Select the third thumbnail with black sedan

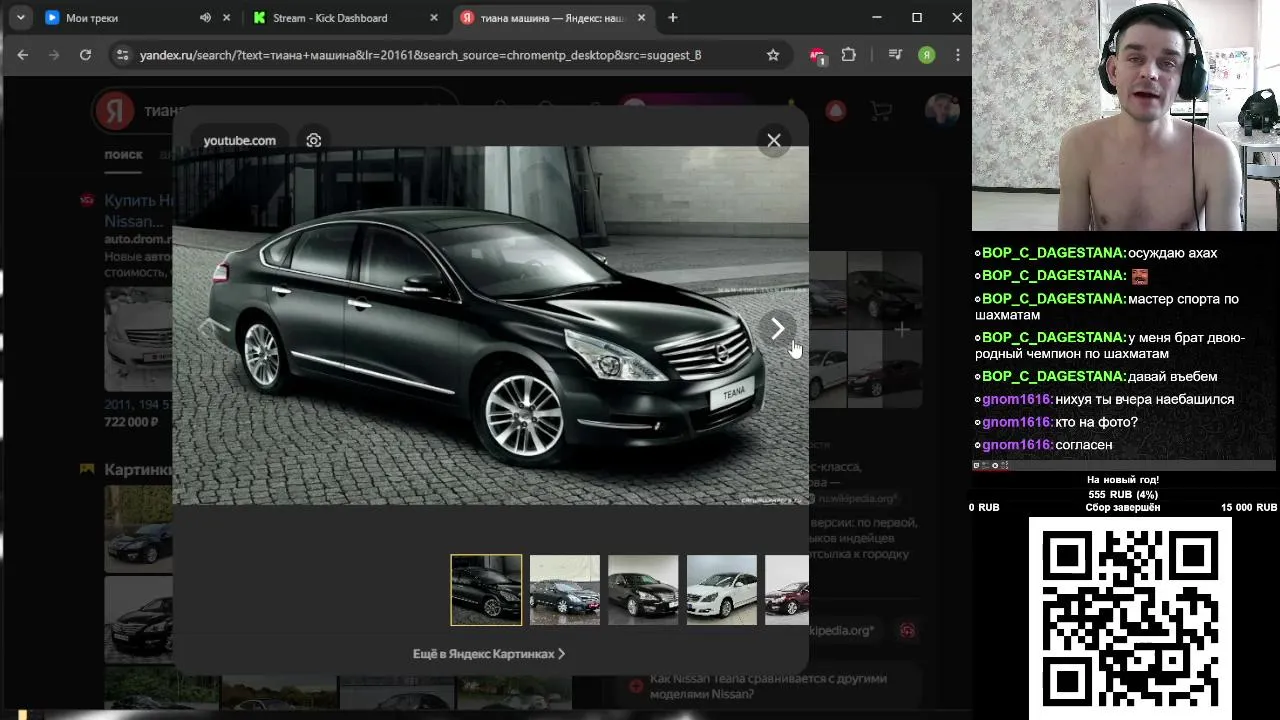coord(643,590)
